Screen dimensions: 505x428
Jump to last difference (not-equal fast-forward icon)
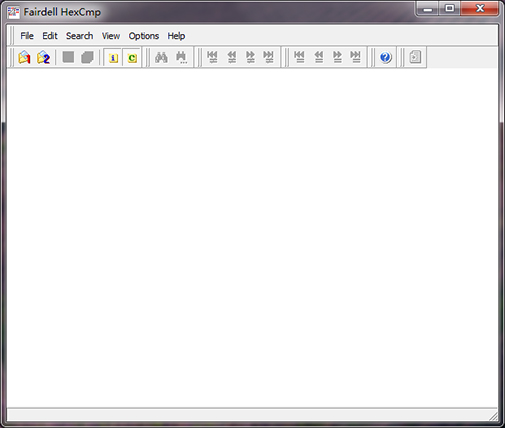268,57
